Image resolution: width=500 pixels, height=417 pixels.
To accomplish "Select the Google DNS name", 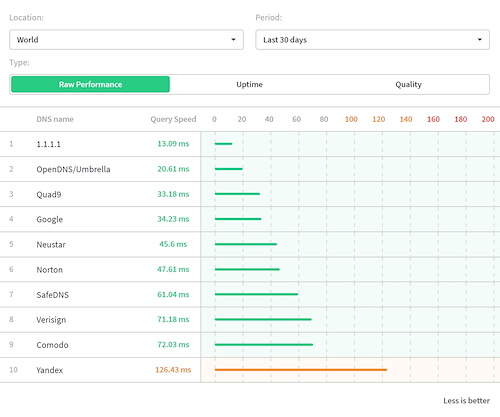I will (50, 219).
